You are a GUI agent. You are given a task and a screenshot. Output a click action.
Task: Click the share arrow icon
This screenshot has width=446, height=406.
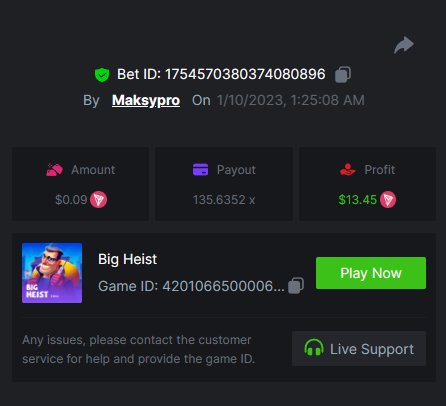point(404,45)
